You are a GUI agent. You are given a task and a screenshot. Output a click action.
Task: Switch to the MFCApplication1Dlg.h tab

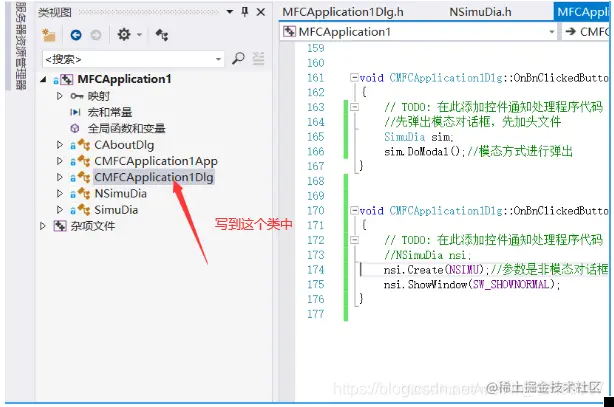point(343,12)
